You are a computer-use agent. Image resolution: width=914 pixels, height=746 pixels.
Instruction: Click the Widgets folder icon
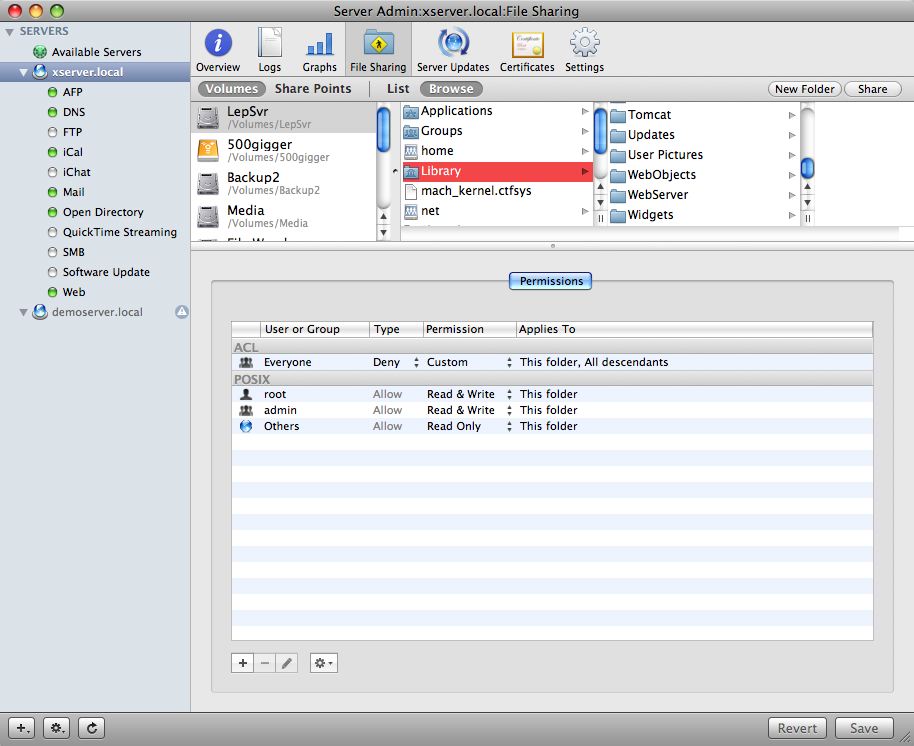[618, 215]
